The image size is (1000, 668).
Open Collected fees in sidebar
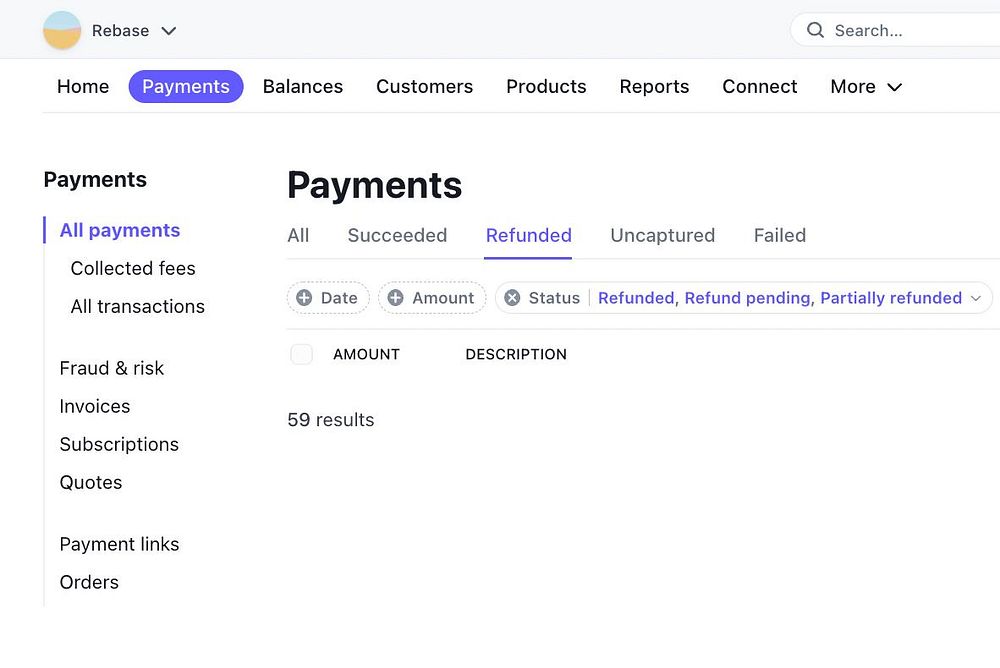point(133,268)
